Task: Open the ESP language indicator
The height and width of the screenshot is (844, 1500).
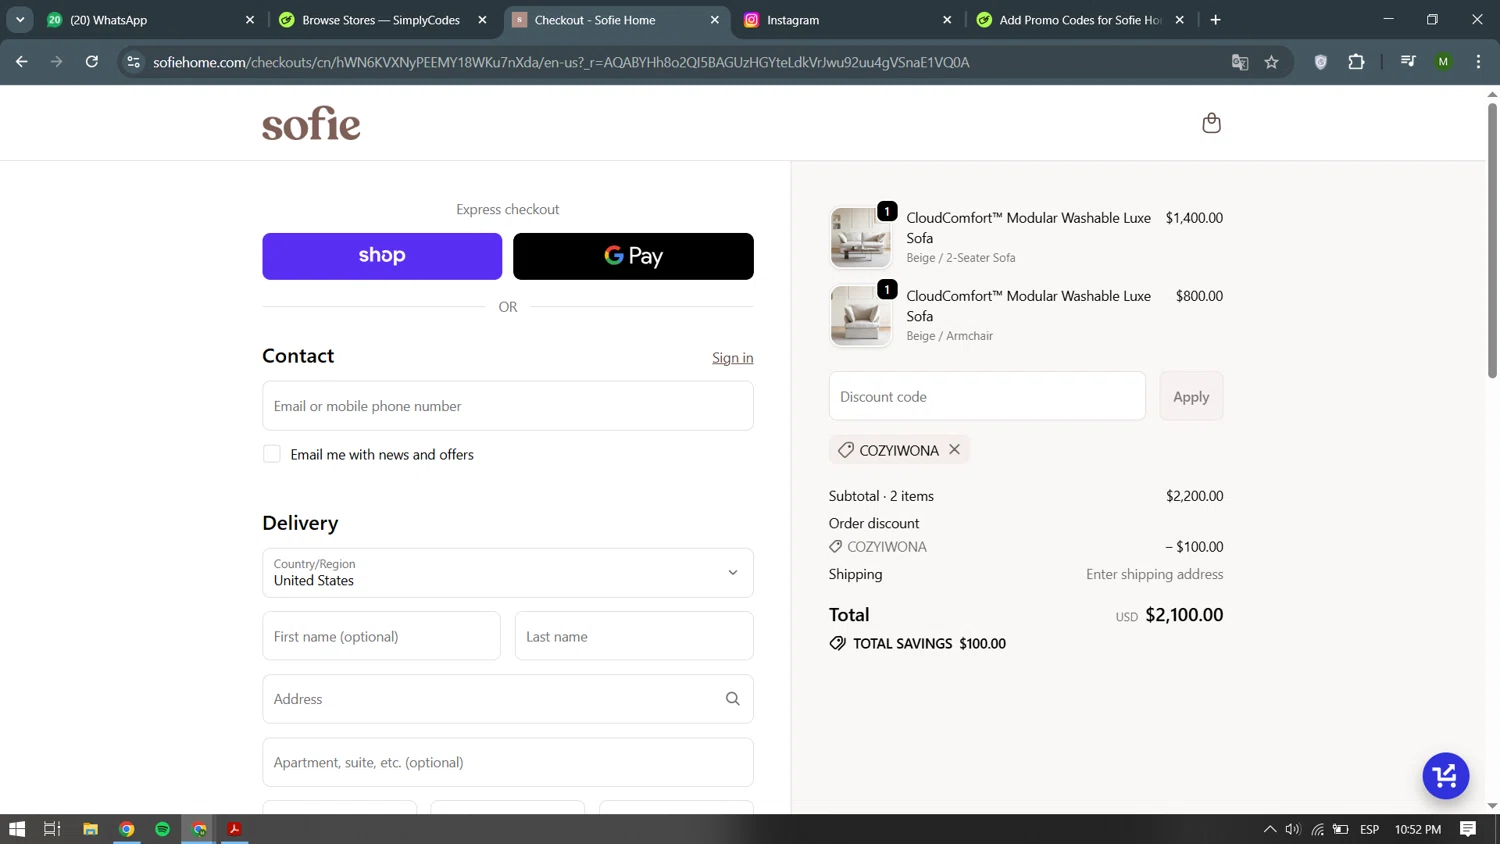Action: point(1370,829)
